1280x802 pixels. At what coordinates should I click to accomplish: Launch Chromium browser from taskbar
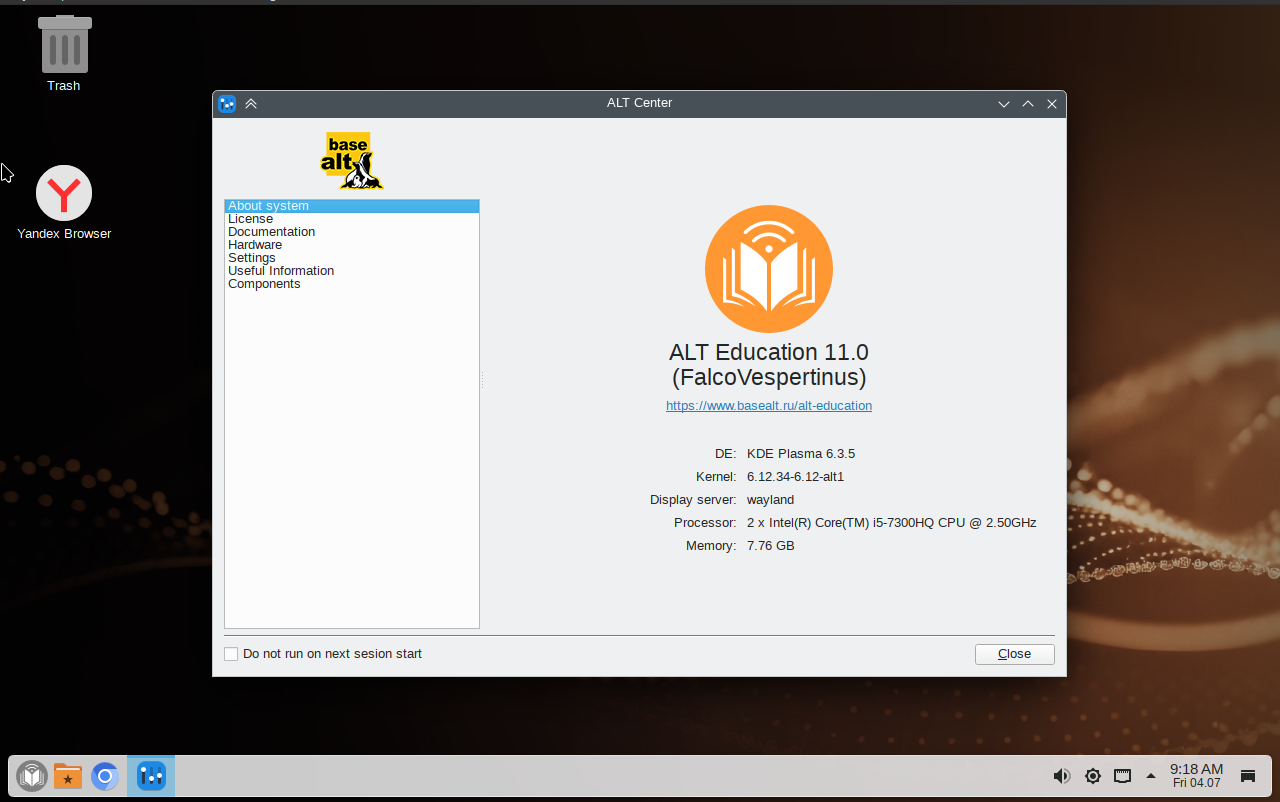[105, 776]
